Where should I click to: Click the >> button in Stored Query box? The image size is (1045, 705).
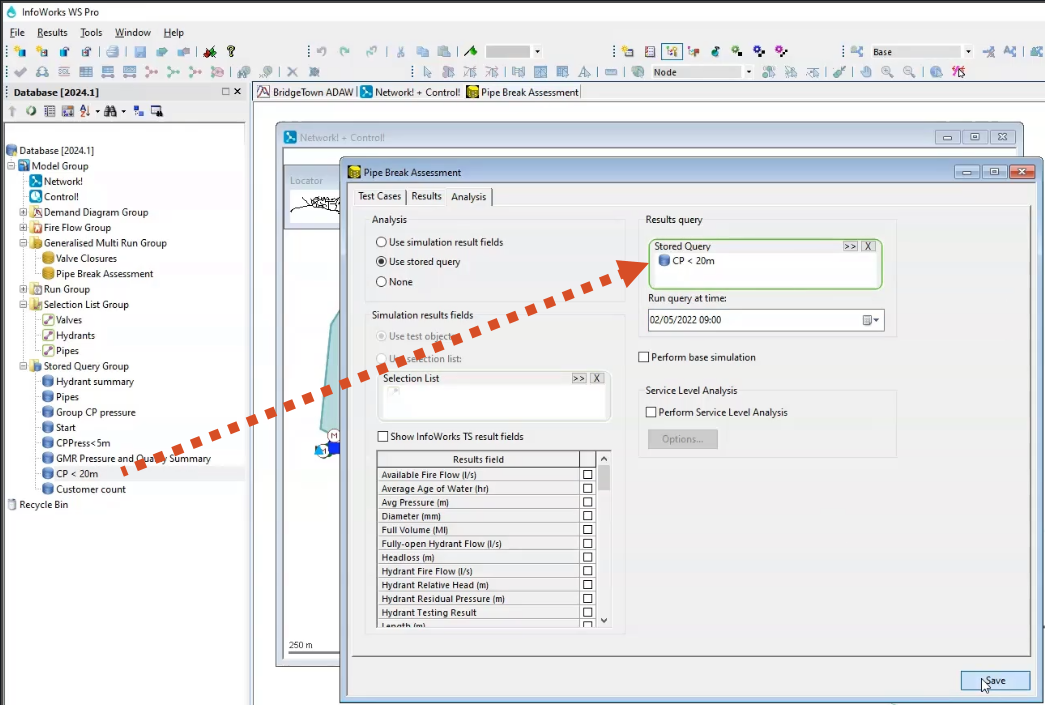pyautogui.click(x=850, y=246)
